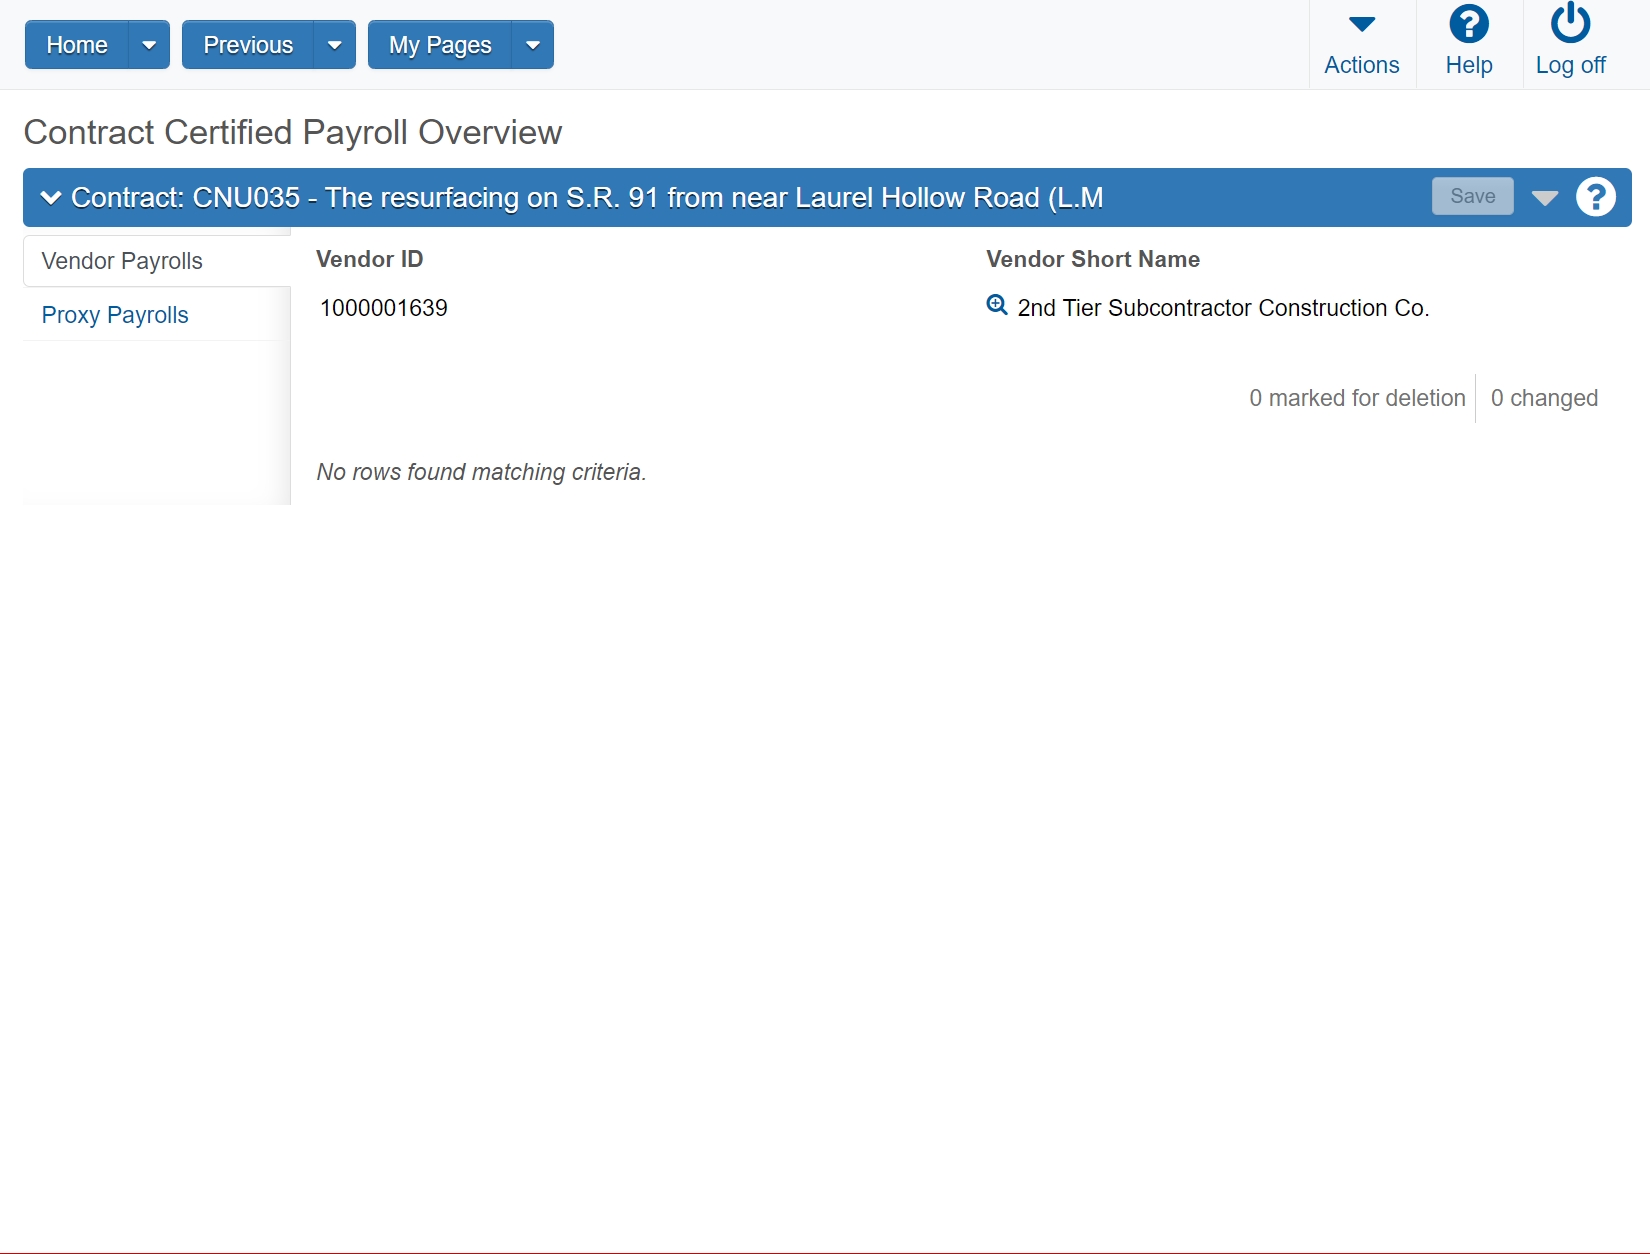
Task: Expand the My Pages dropdown arrow
Action: point(533,45)
